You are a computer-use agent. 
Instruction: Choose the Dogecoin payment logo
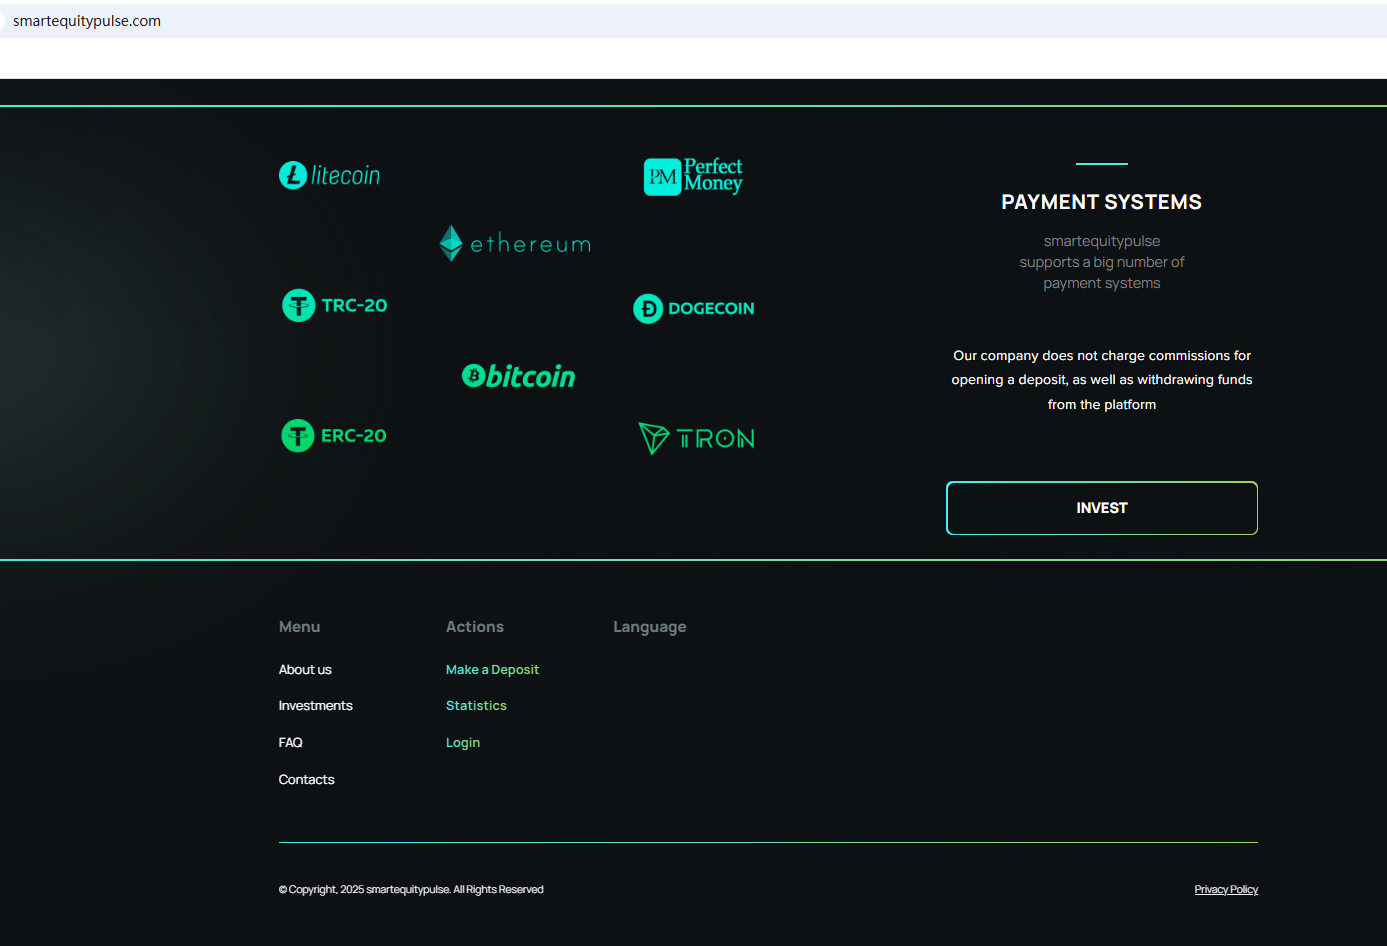(x=693, y=309)
